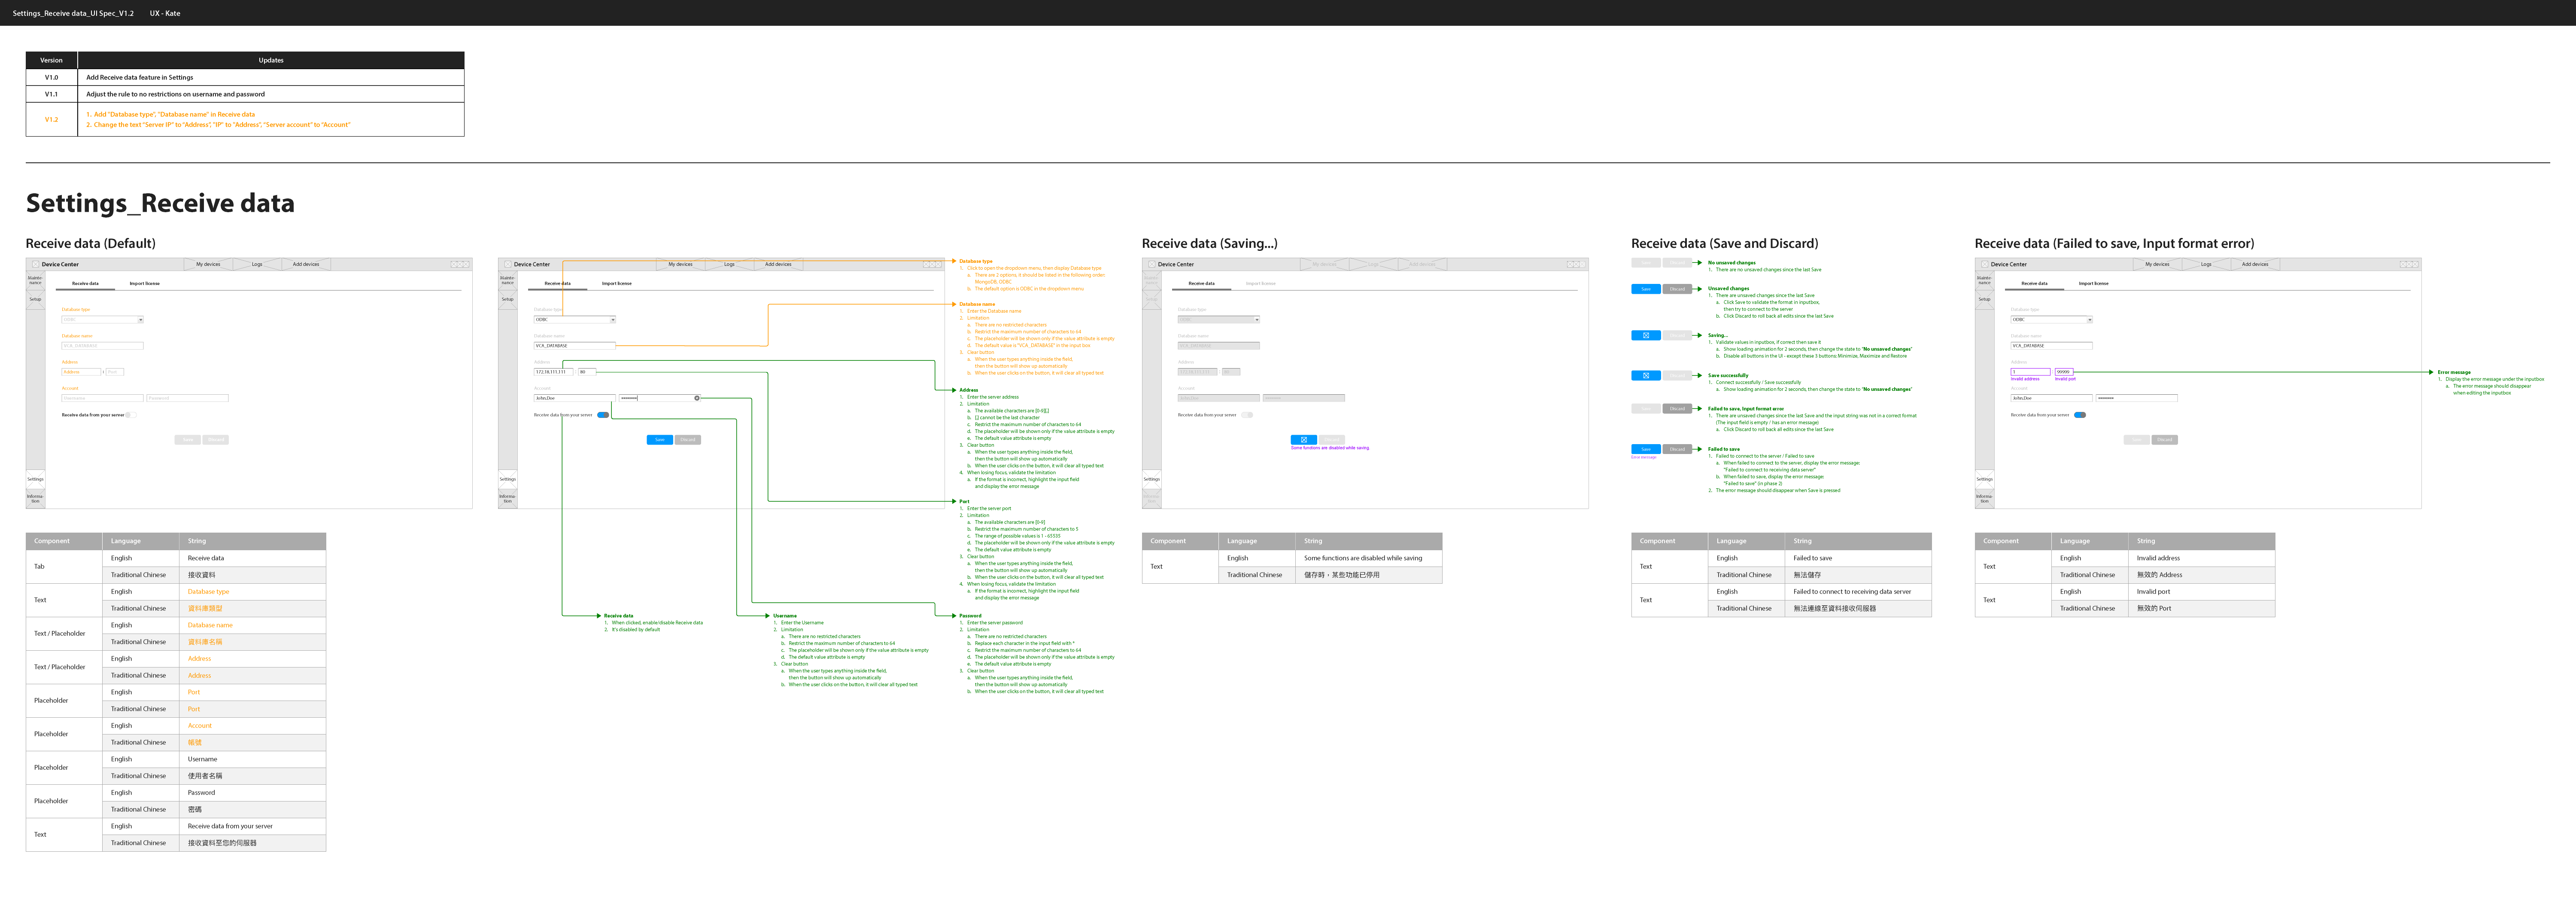Click port field showing 99999
The image size is (2576, 902).
[x=2064, y=372]
